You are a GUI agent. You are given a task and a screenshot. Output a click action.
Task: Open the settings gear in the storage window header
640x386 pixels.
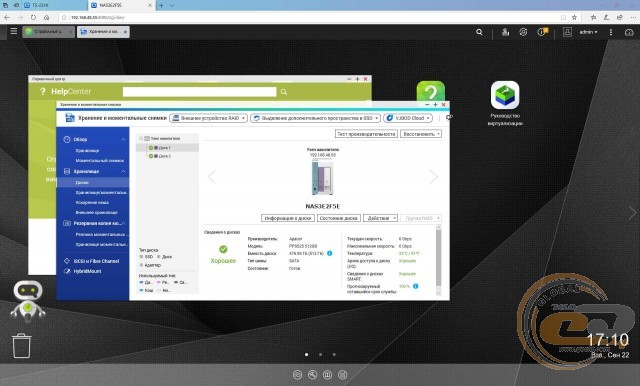tap(449, 118)
